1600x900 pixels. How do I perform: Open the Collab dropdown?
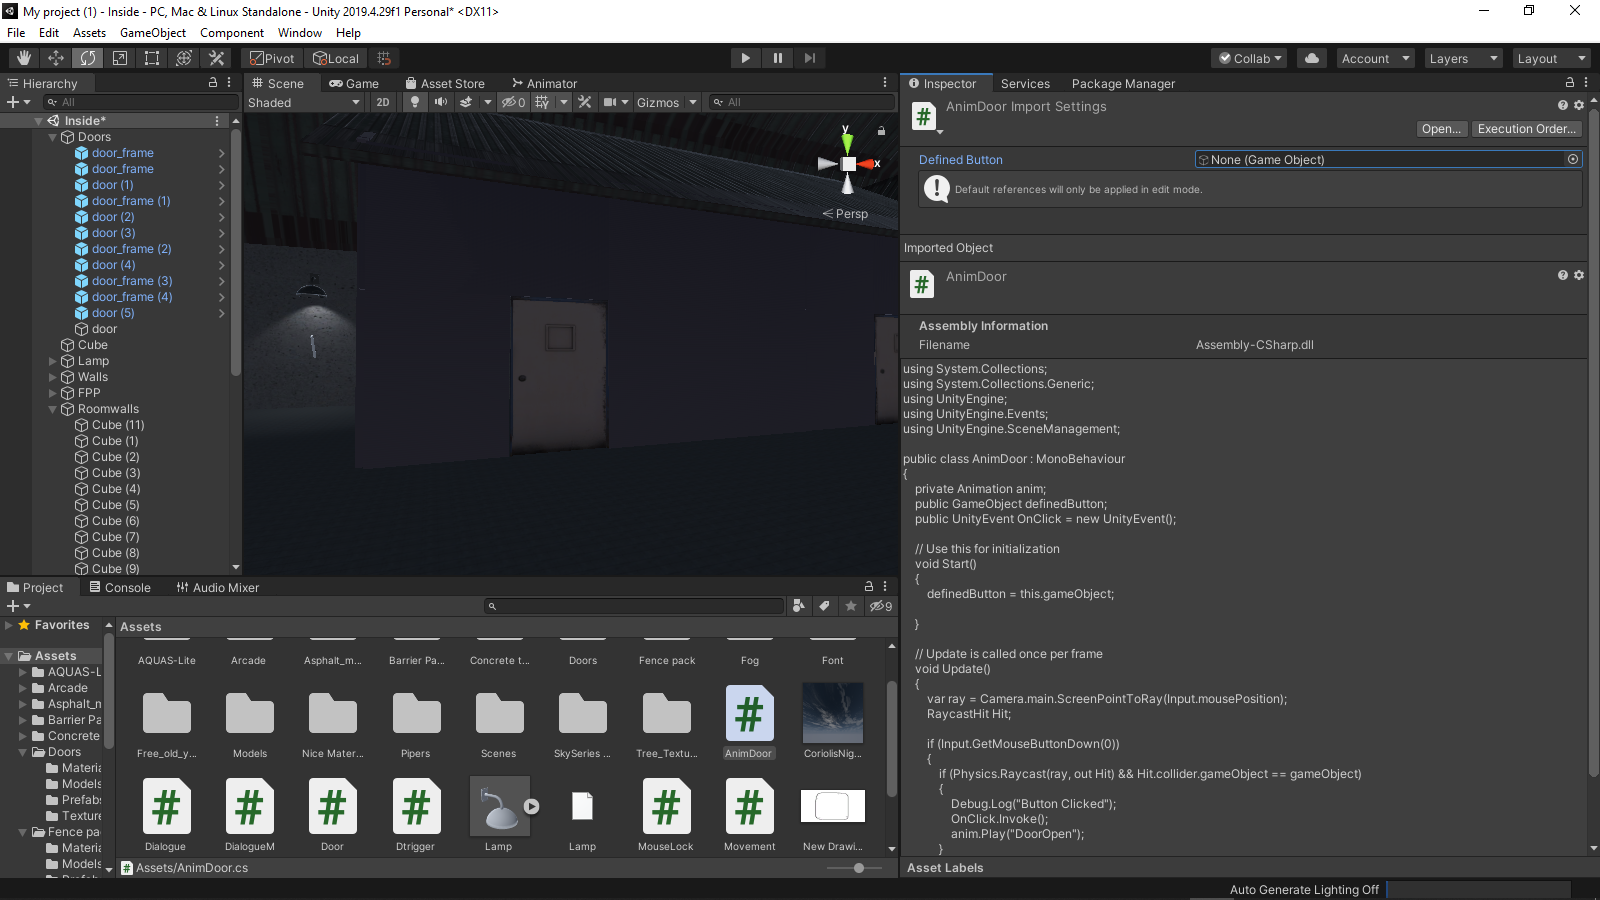1250,58
